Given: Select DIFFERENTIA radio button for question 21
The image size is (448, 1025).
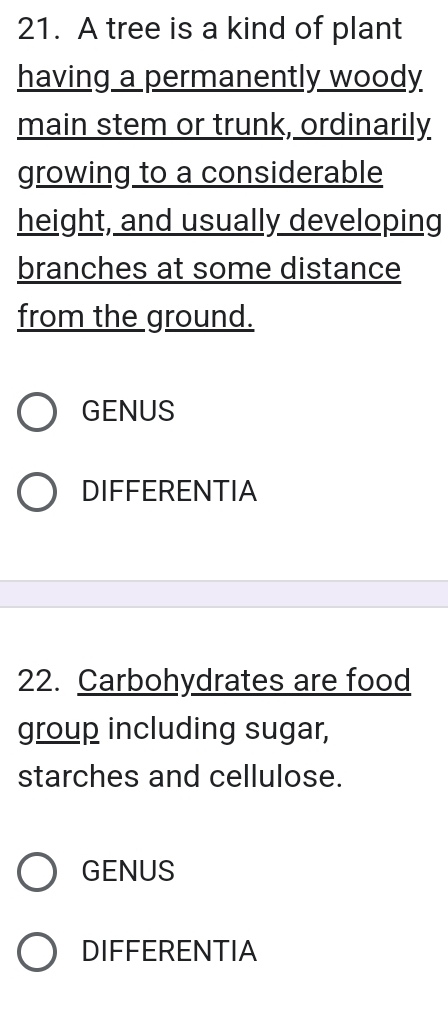Looking at the screenshot, I should click(37, 492).
